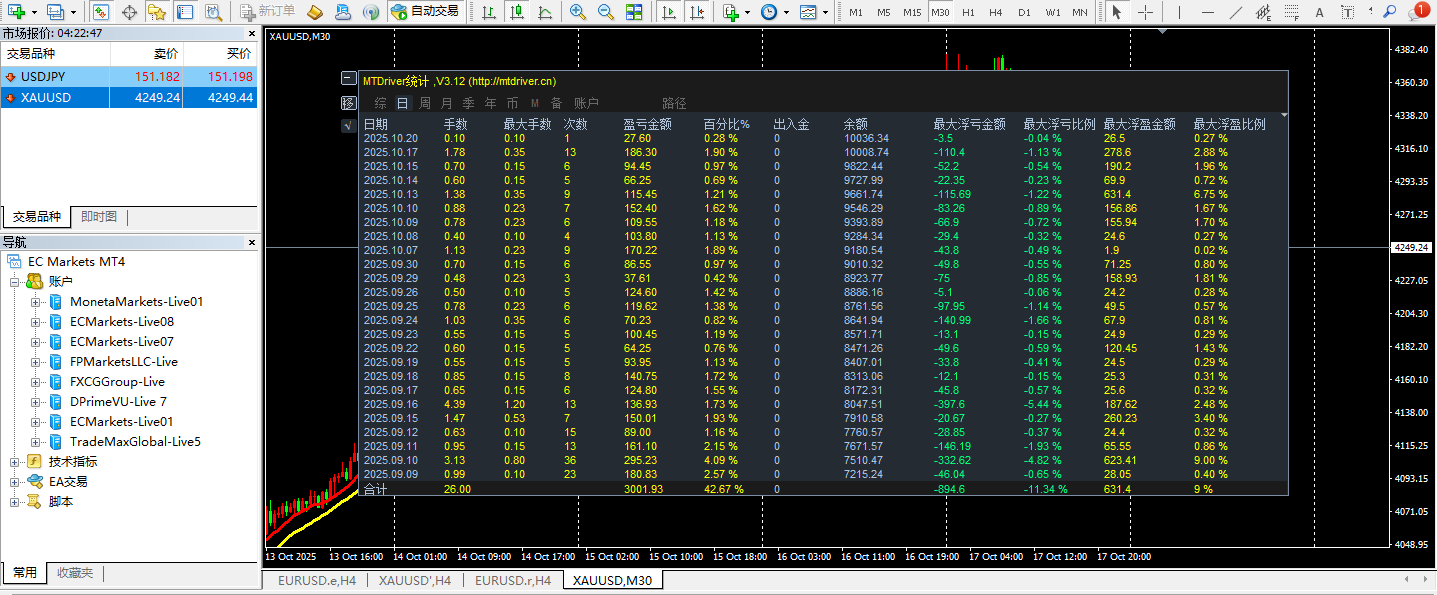Viewport: 1437px width, 595px height.
Task: Open the EURUSD.r,H4 chart tab
Action: pos(513,580)
